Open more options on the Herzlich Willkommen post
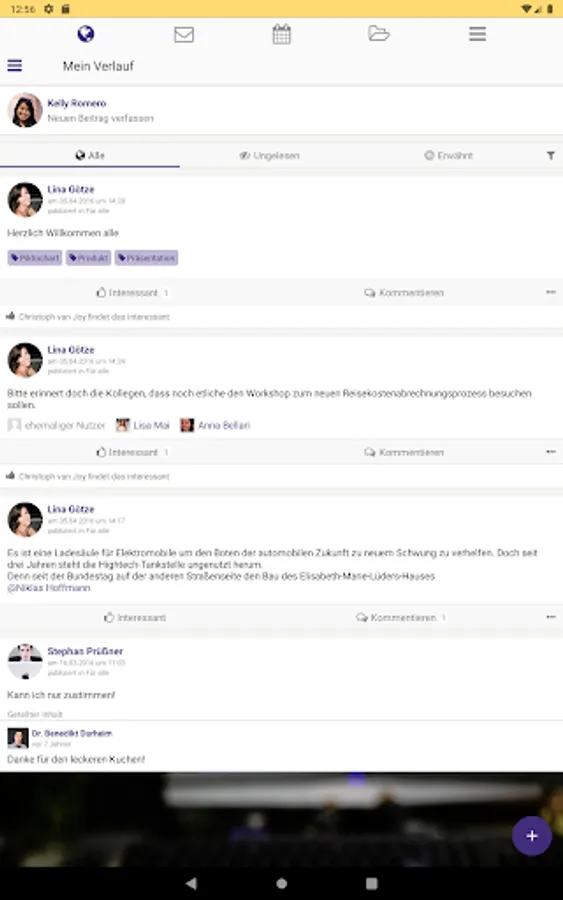Image resolution: width=563 pixels, height=900 pixels. coord(551,292)
